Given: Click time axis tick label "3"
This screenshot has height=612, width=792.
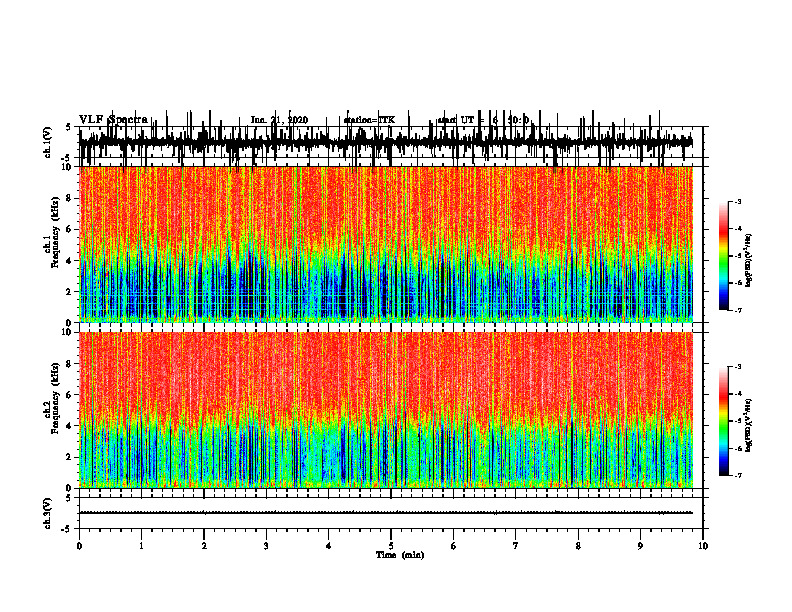Looking at the screenshot, I should pyautogui.click(x=266, y=546).
